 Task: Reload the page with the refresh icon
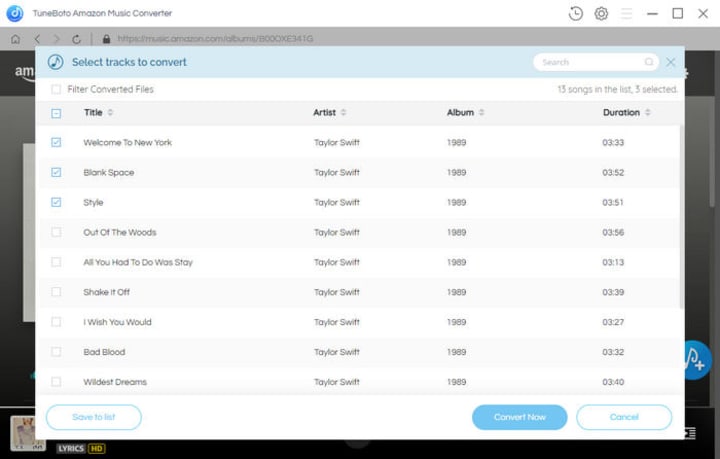coord(76,39)
